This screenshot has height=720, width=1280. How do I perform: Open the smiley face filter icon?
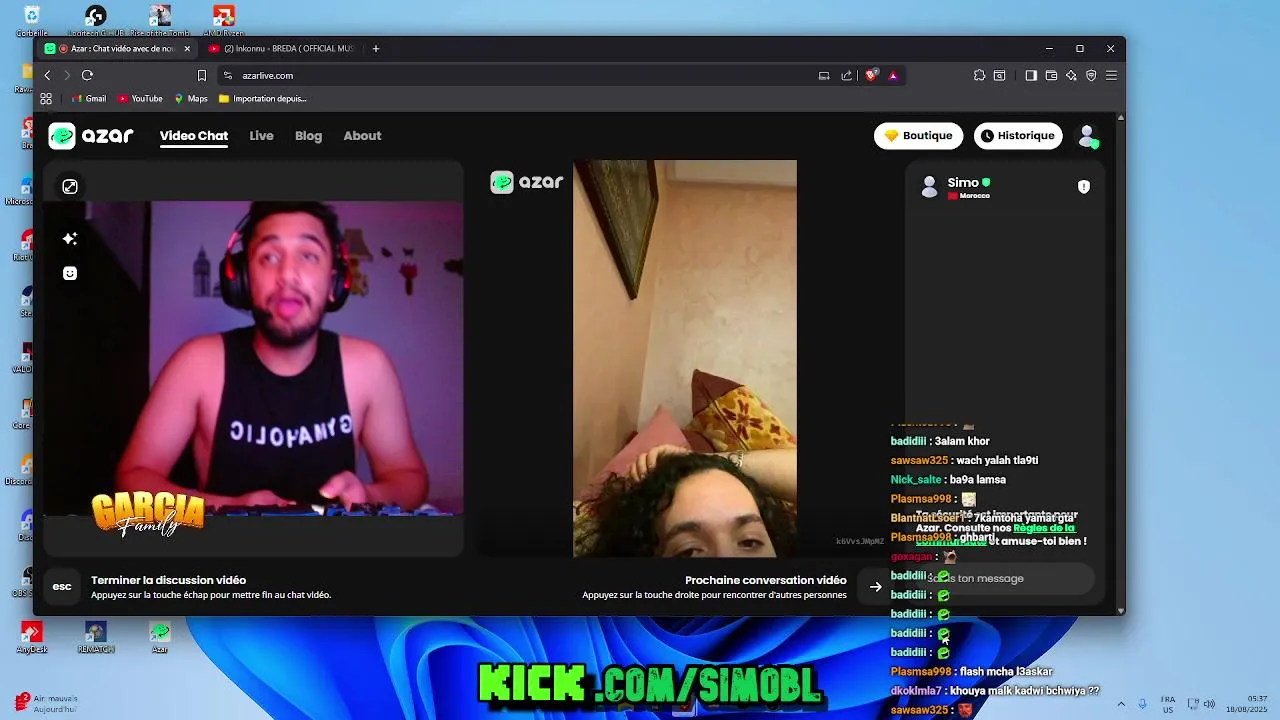click(70, 273)
